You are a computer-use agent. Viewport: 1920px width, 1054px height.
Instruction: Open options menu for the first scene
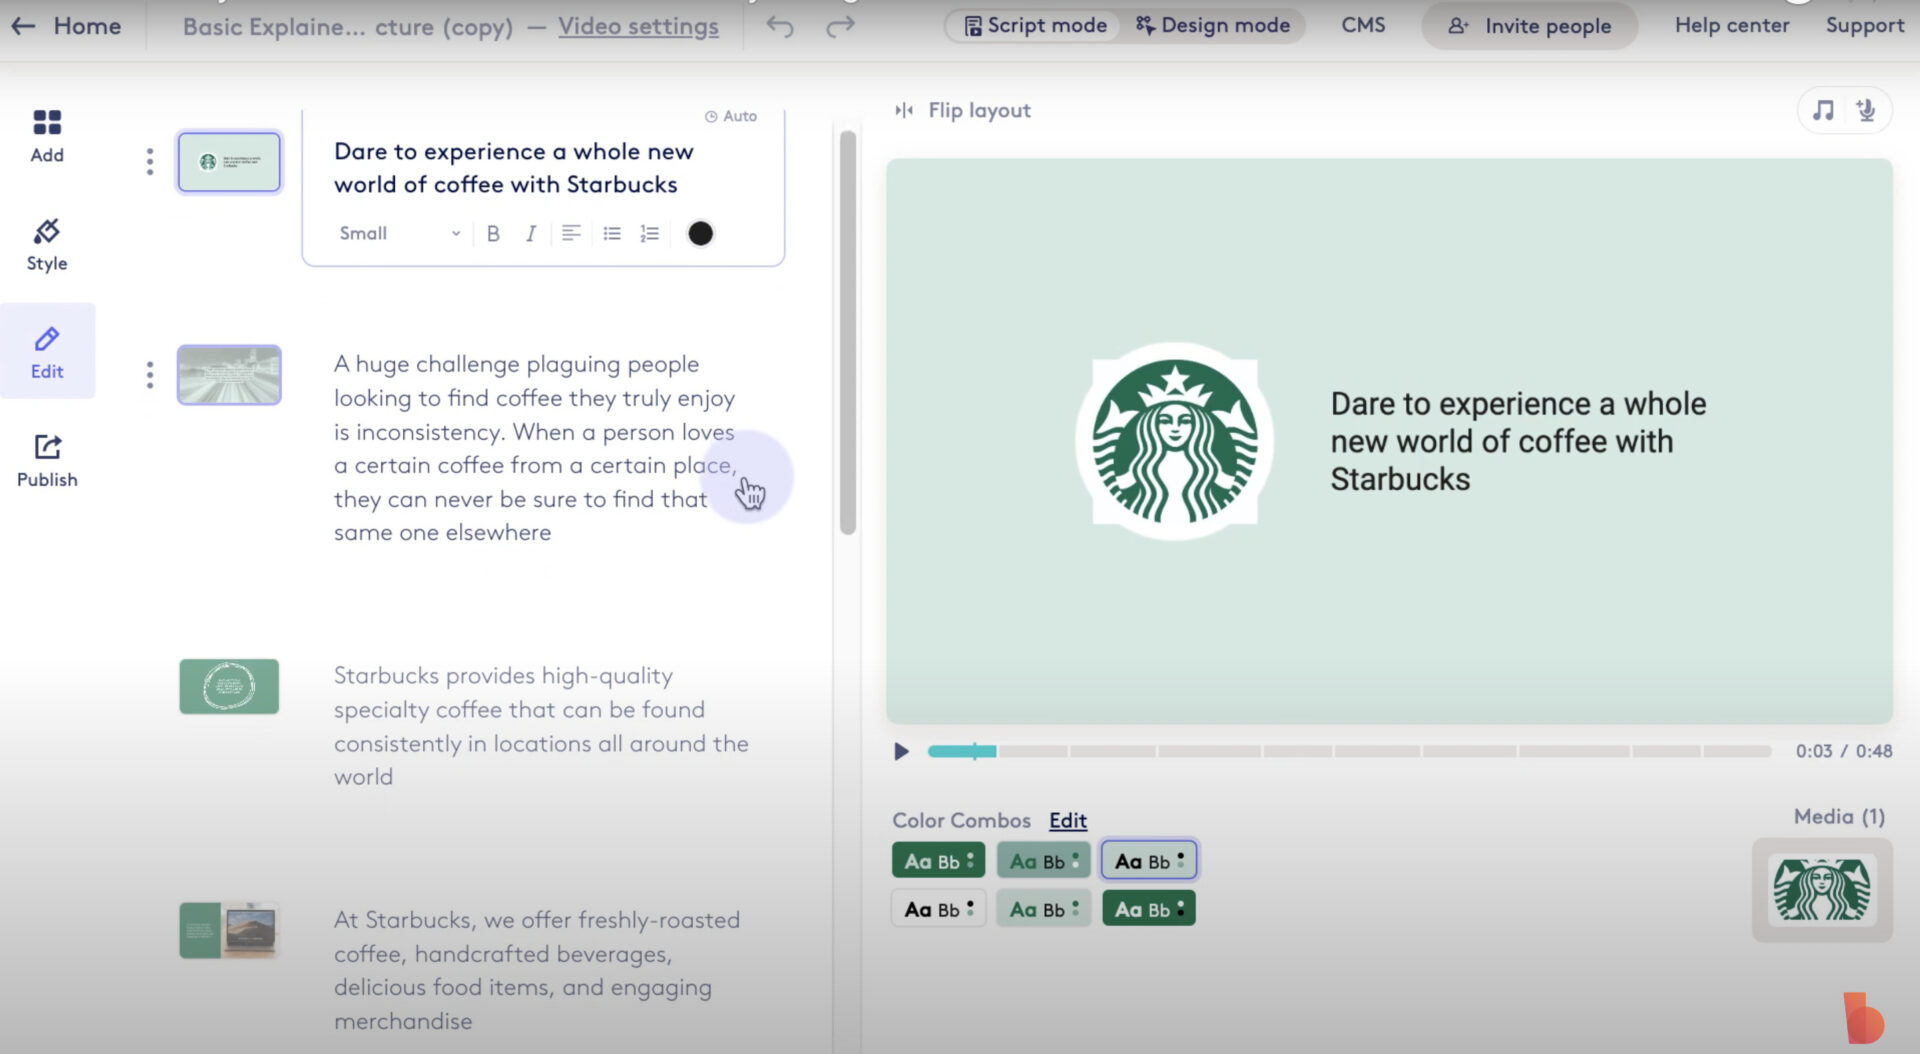click(149, 161)
